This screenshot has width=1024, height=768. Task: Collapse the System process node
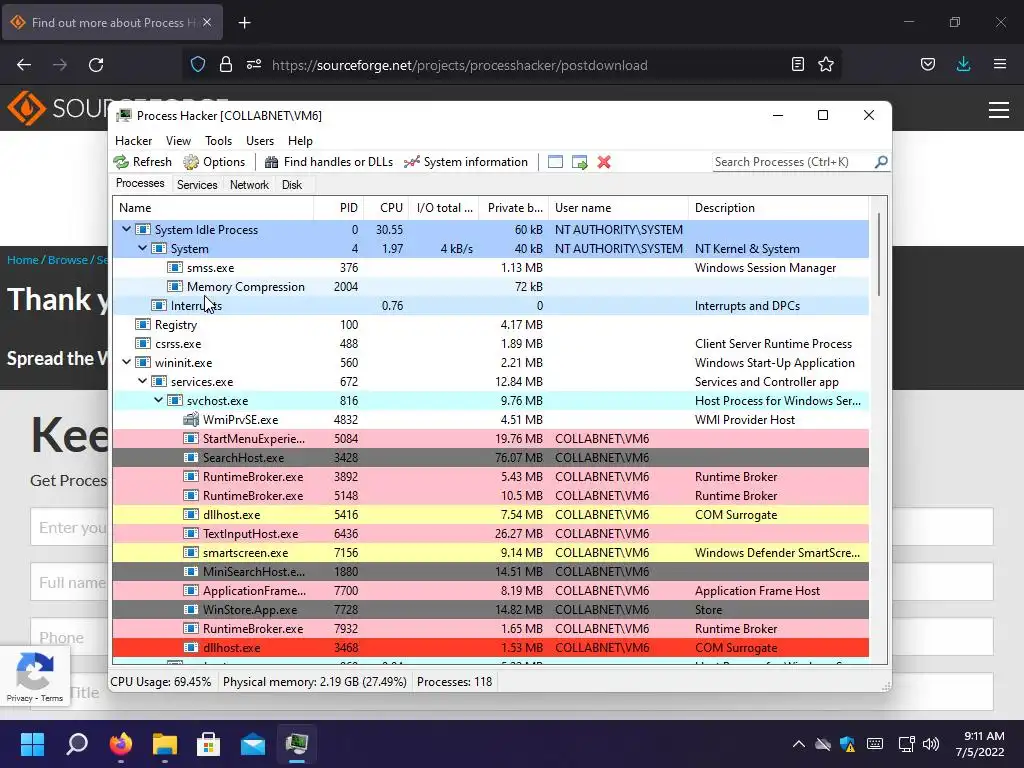[142, 248]
